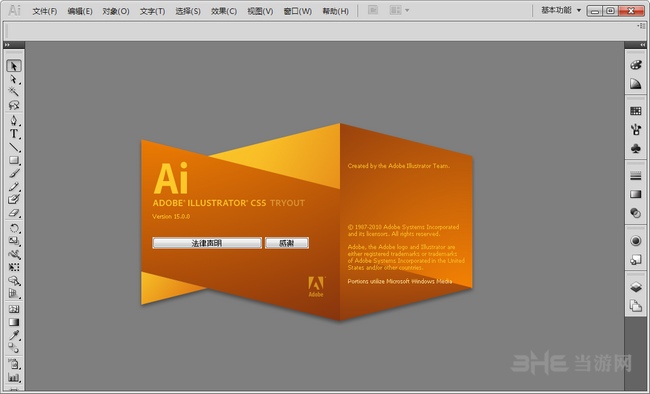Select the Rectangle tool

14,160
